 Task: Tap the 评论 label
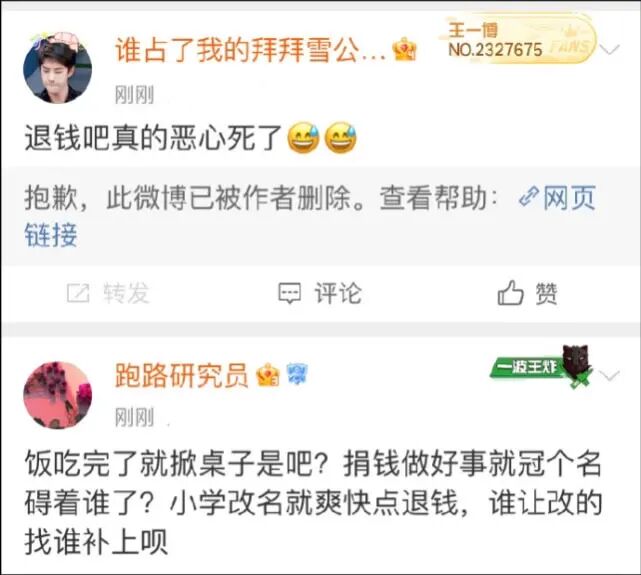[x=338, y=293]
